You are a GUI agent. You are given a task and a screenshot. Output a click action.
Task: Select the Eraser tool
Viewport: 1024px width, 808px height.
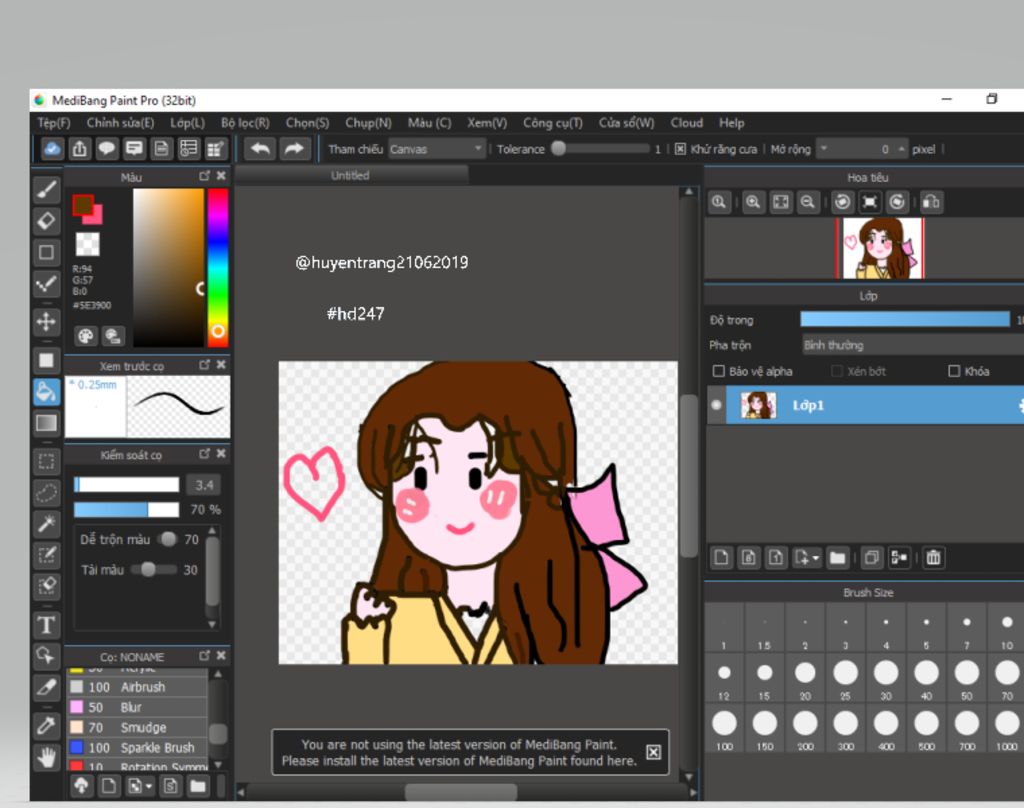[x=46, y=221]
